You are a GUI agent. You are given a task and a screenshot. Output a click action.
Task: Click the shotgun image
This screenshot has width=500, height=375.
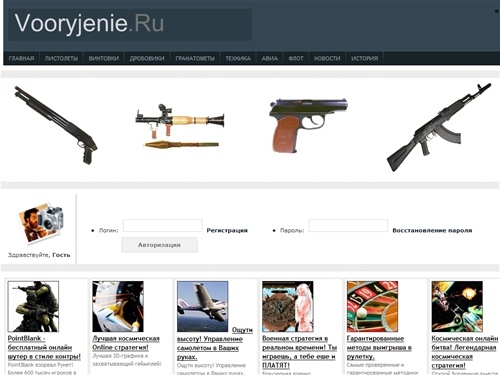55,125
